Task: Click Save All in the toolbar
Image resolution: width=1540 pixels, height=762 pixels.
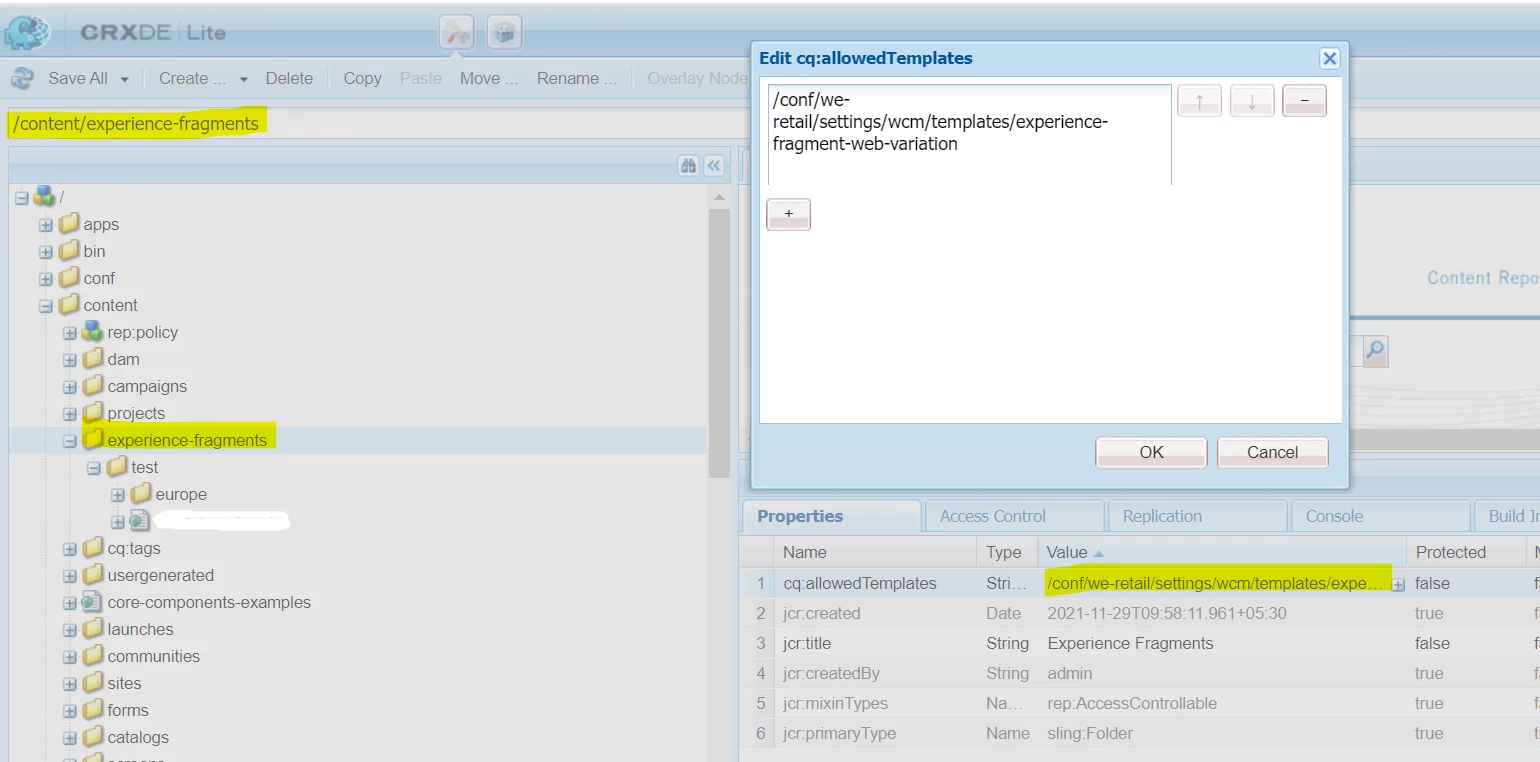Action: [x=78, y=78]
